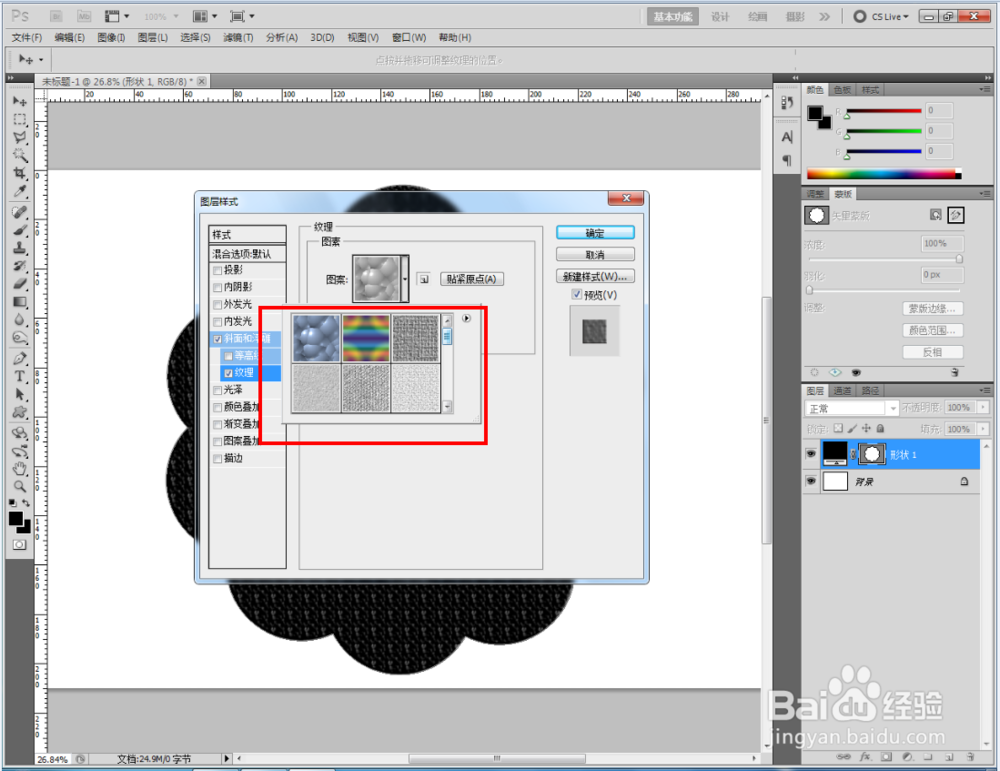Viewport: 1000px width, 771px height.
Task: Open the pattern picker dropdown arrow
Action: (x=405, y=279)
